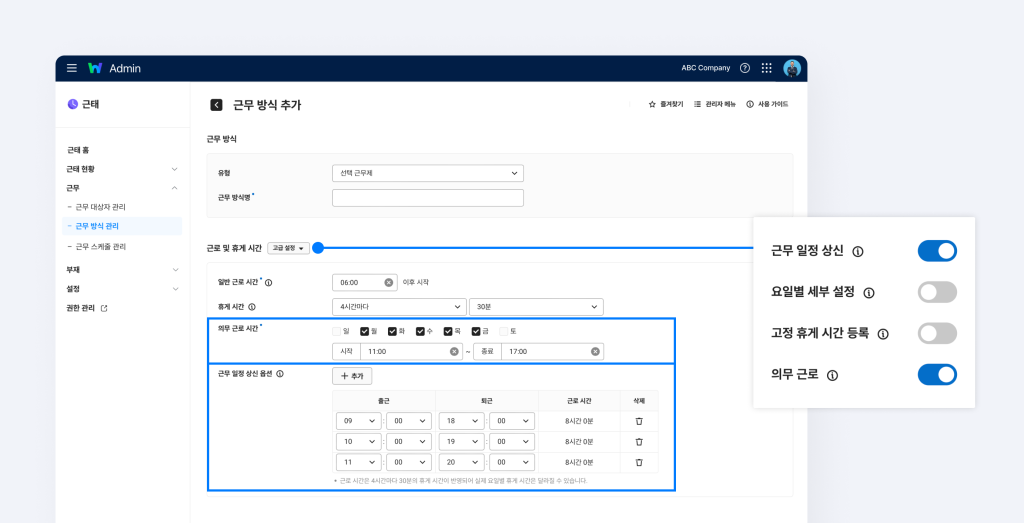Uncheck the 금 day checkbox
1024x523 pixels.
coord(476,331)
